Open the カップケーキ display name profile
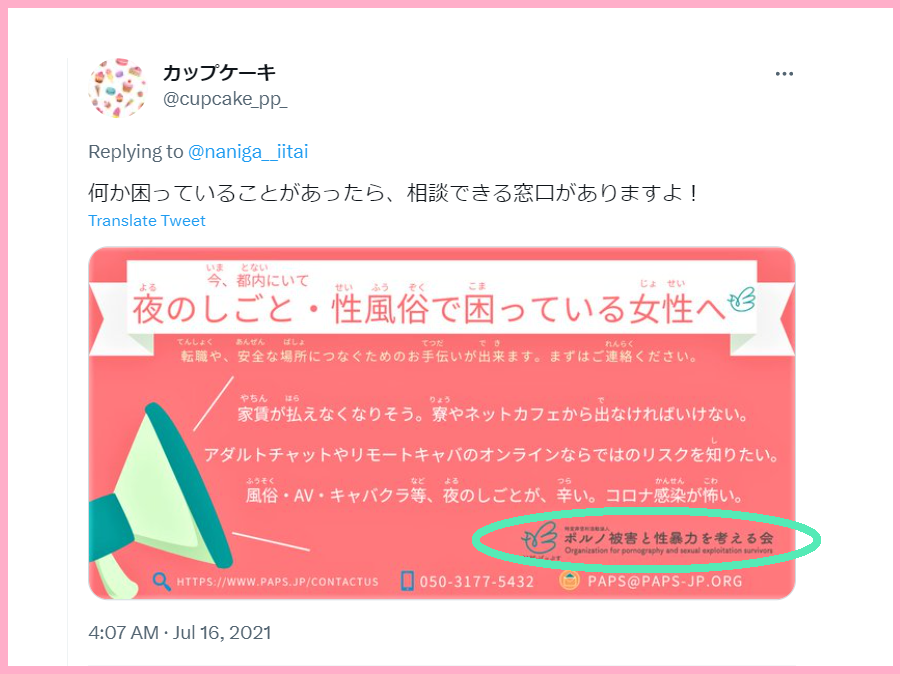Viewport: 900px width, 674px height. pyautogui.click(x=219, y=72)
